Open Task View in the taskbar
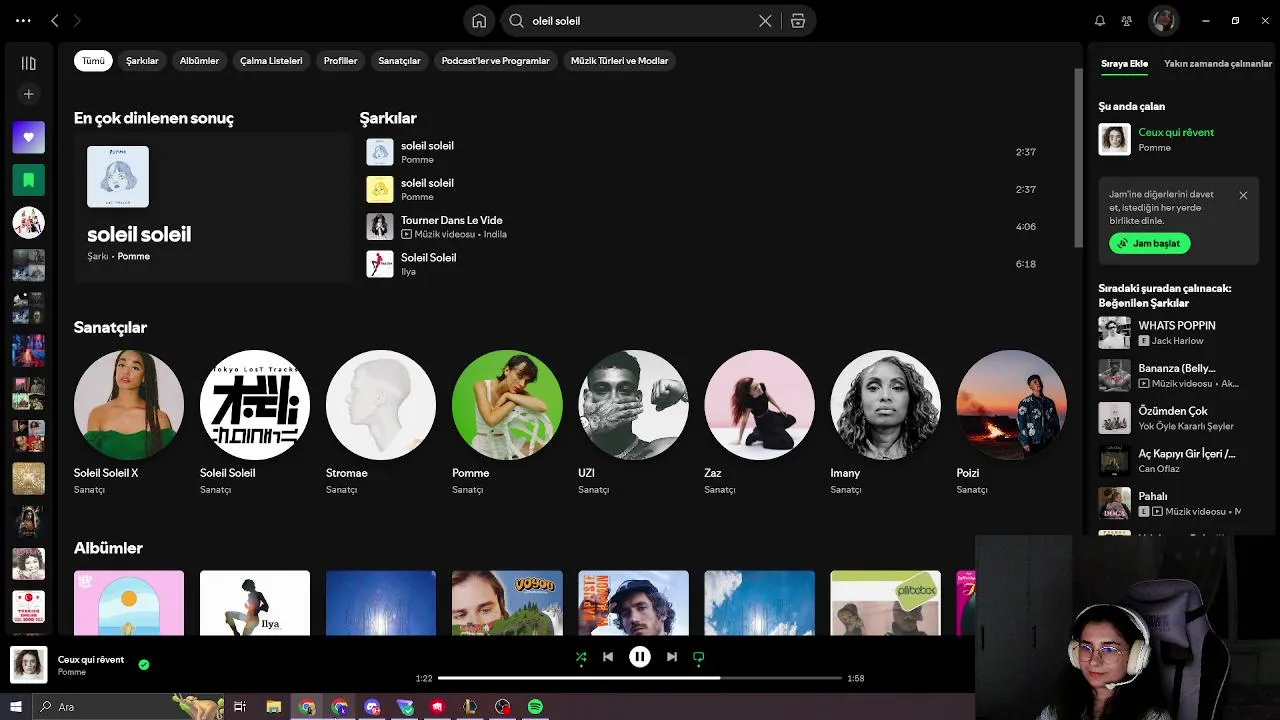The height and width of the screenshot is (720, 1280). (x=240, y=707)
